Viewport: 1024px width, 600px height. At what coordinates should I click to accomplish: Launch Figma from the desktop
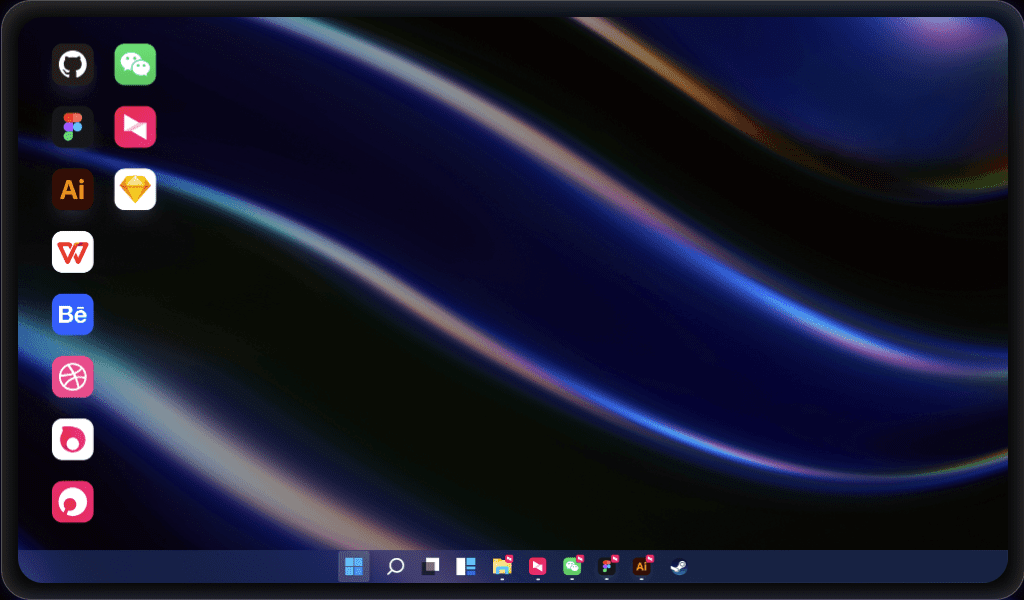[x=73, y=127]
